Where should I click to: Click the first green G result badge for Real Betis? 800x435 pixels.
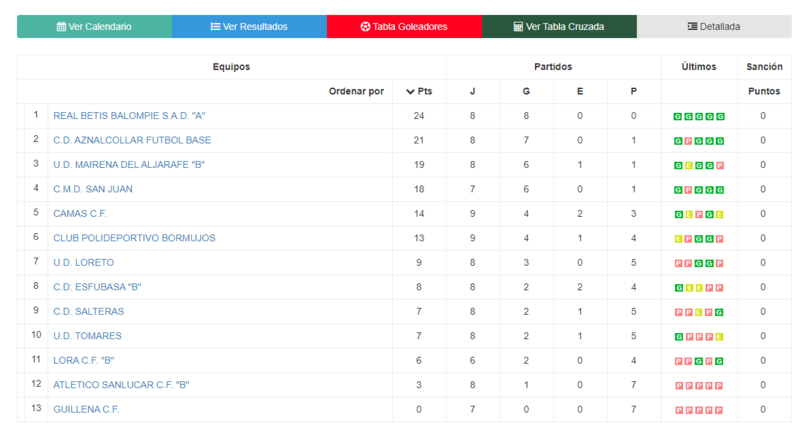tap(678, 117)
